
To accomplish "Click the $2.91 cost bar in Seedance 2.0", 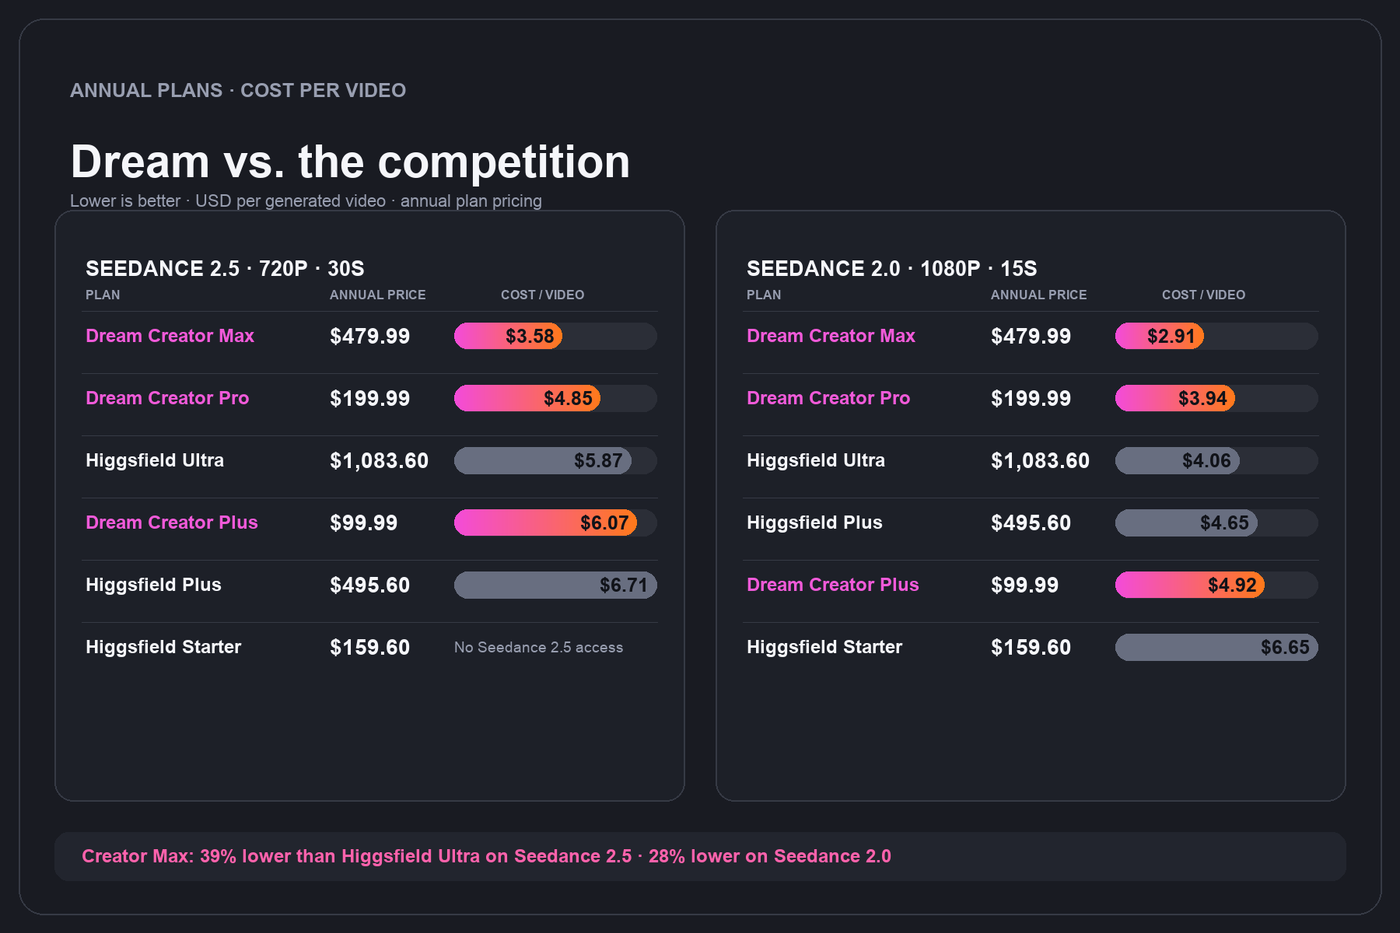I will tap(1159, 336).
